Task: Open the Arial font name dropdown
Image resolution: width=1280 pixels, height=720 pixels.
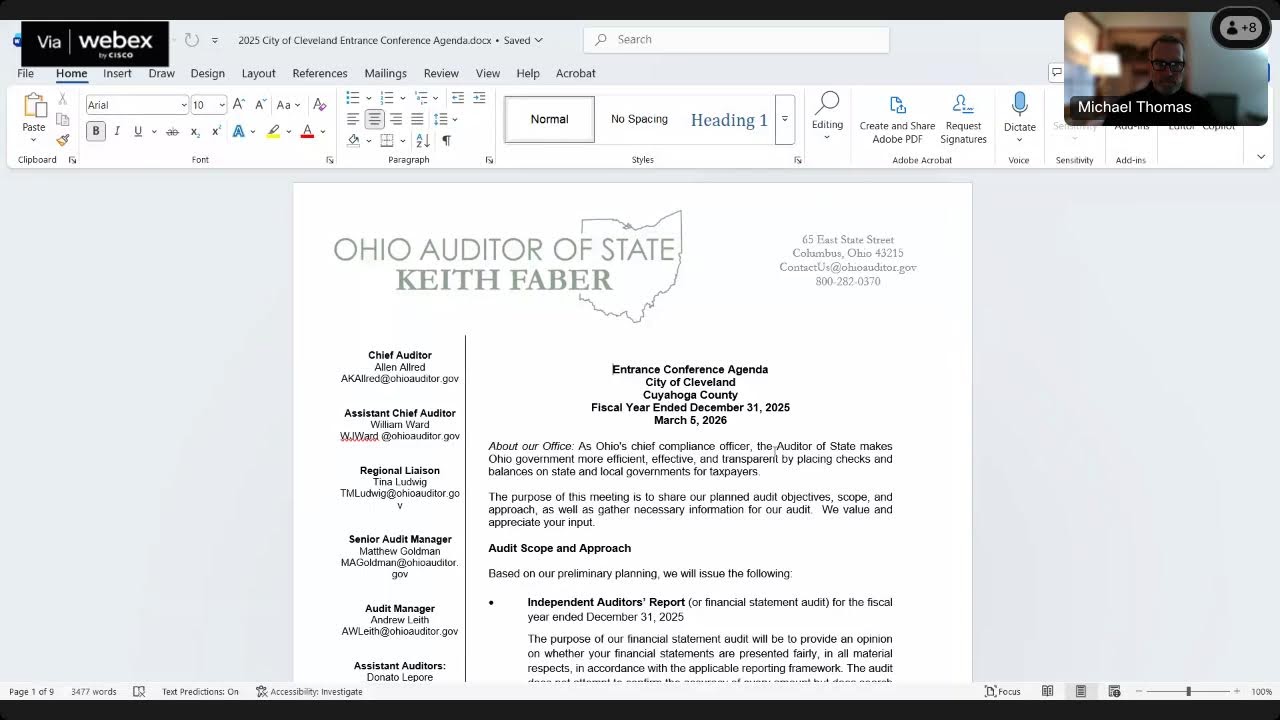Action: [184, 105]
